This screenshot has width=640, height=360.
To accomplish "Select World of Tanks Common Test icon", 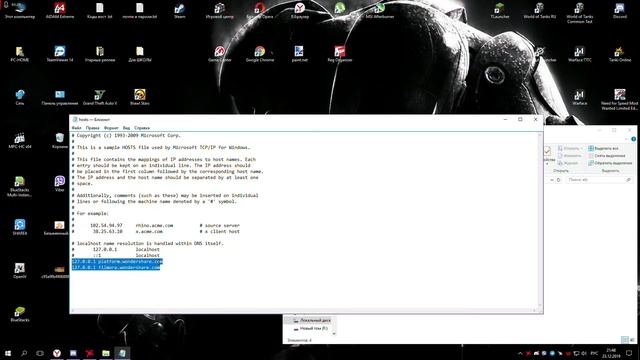I will coord(580,13).
